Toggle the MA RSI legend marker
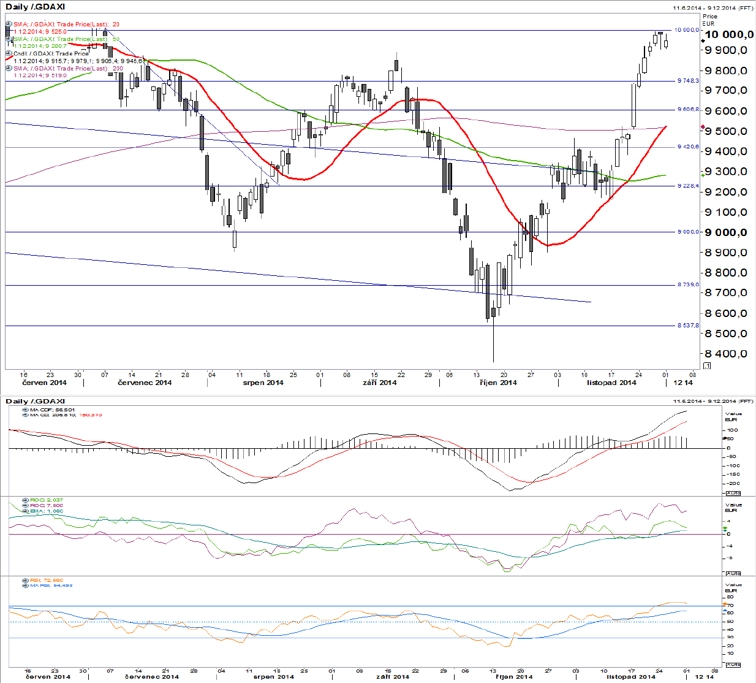Viewport: 756px width, 683px height. [x=26, y=586]
